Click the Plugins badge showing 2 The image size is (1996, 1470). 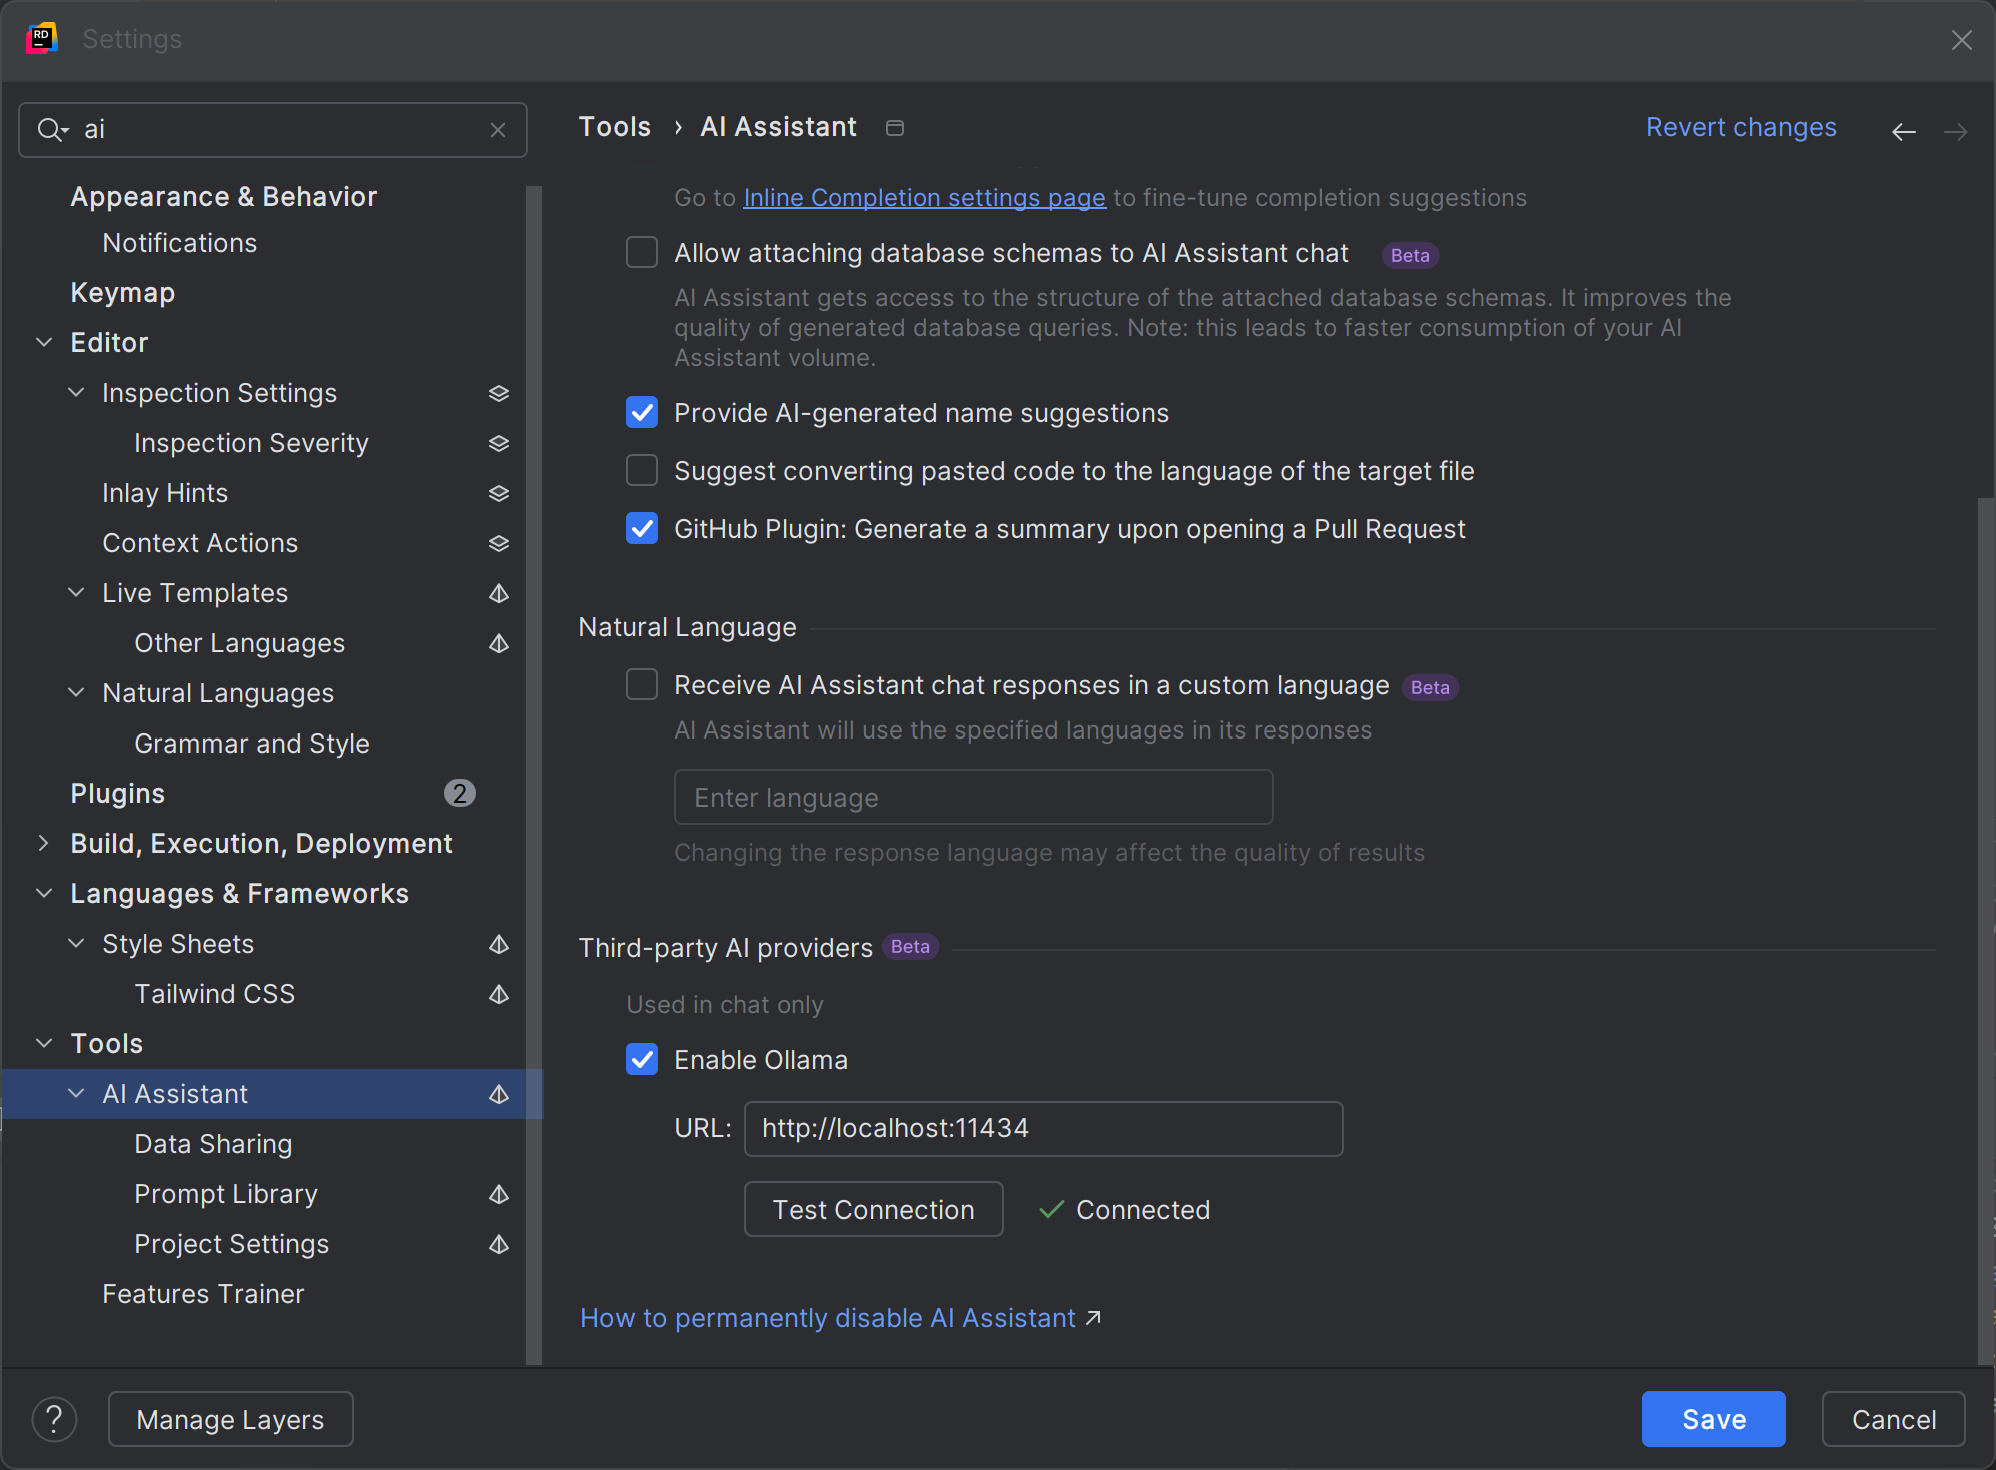459,793
